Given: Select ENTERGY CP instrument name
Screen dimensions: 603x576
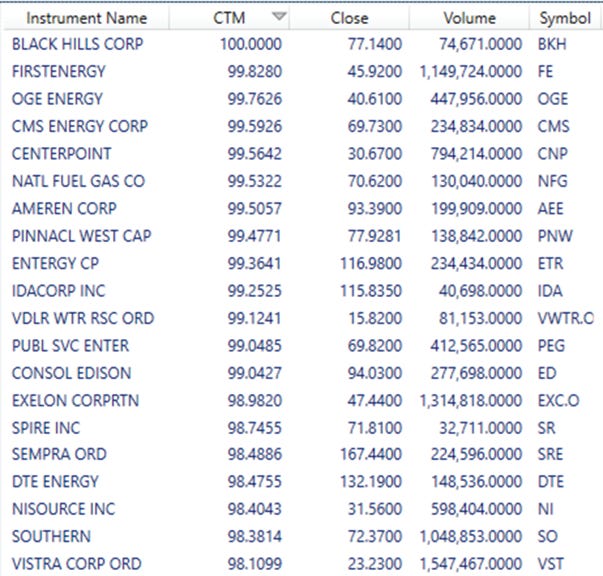Looking at the screenshot, I should click(x=55, y=263).
